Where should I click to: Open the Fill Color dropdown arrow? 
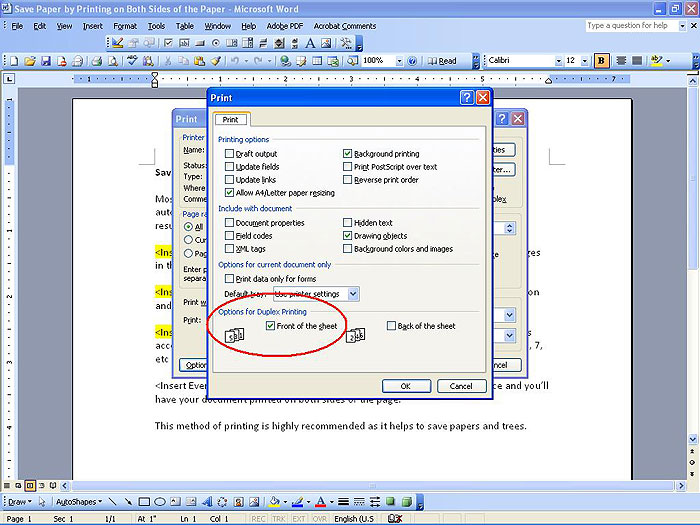[x=285, y=502]
